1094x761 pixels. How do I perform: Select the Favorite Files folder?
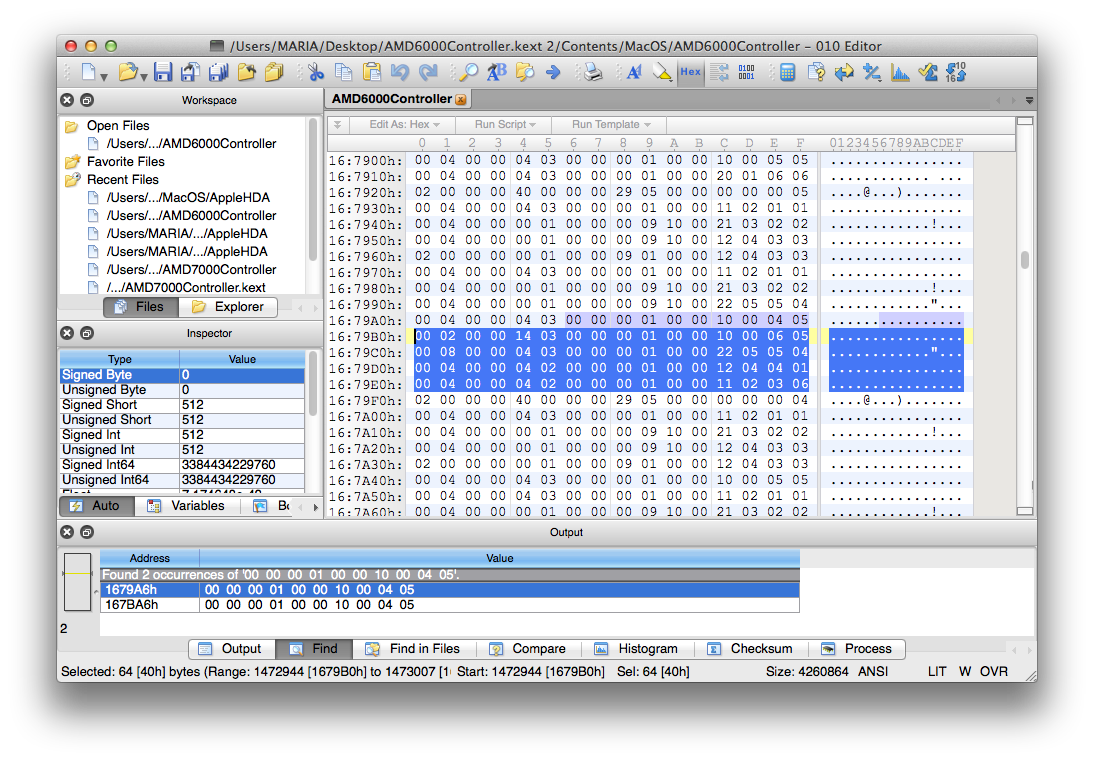(126, 162)
